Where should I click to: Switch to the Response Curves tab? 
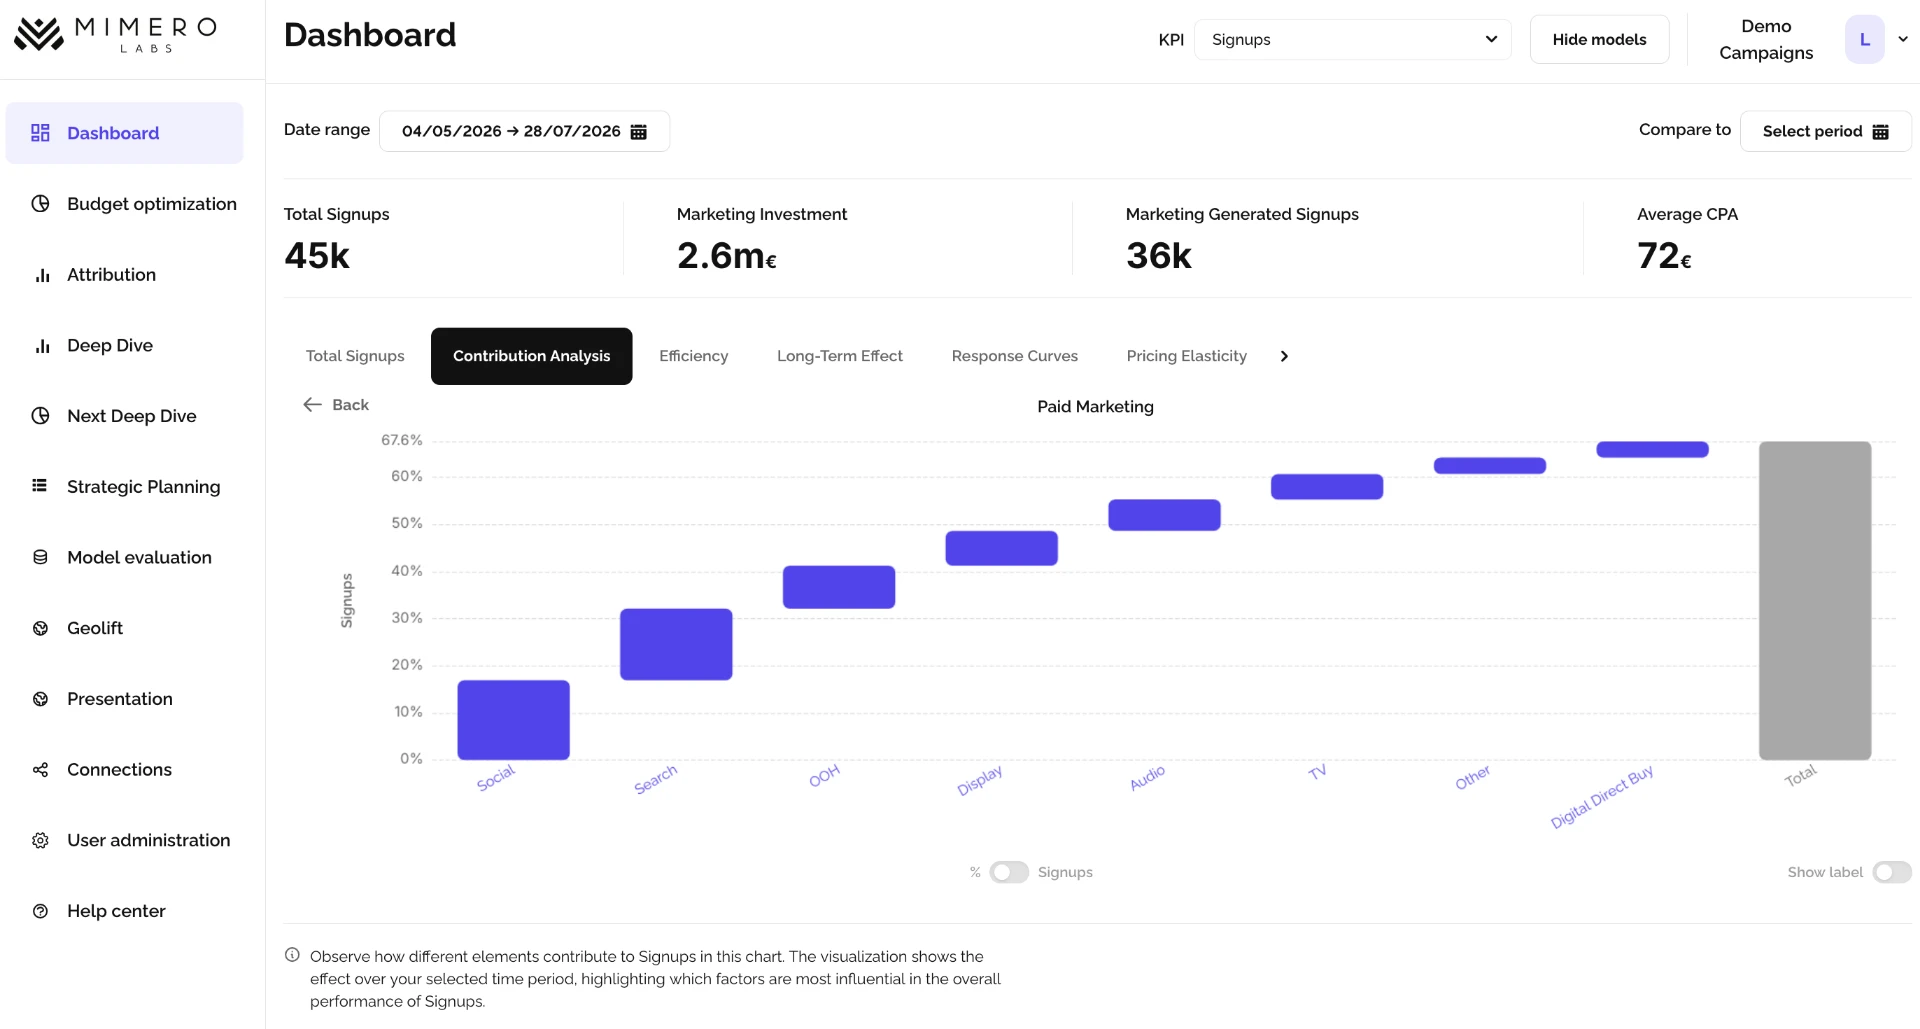pyautogui.click(x=1014, y=356)
